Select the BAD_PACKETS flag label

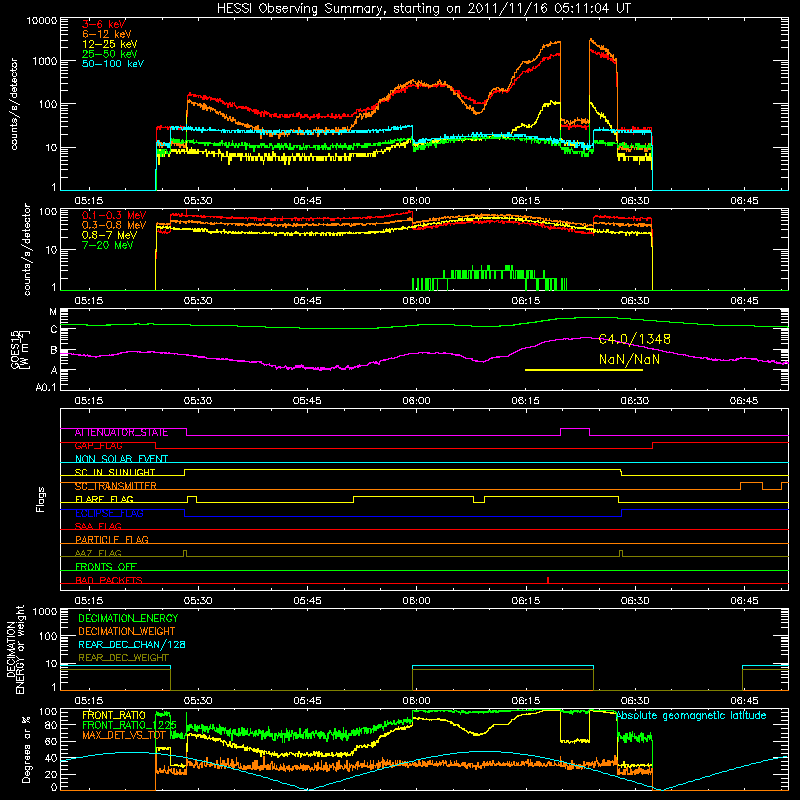coord(109,580)
